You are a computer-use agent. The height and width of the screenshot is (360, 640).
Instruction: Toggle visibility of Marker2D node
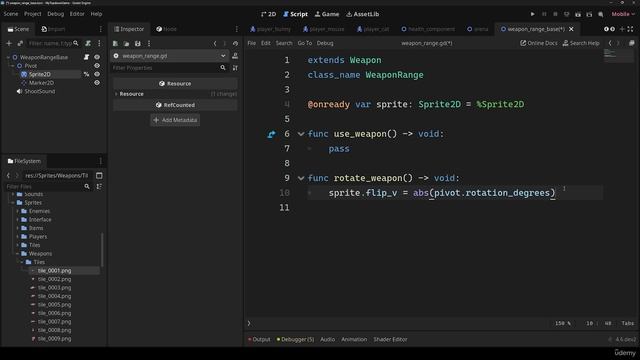coord(97,83)
